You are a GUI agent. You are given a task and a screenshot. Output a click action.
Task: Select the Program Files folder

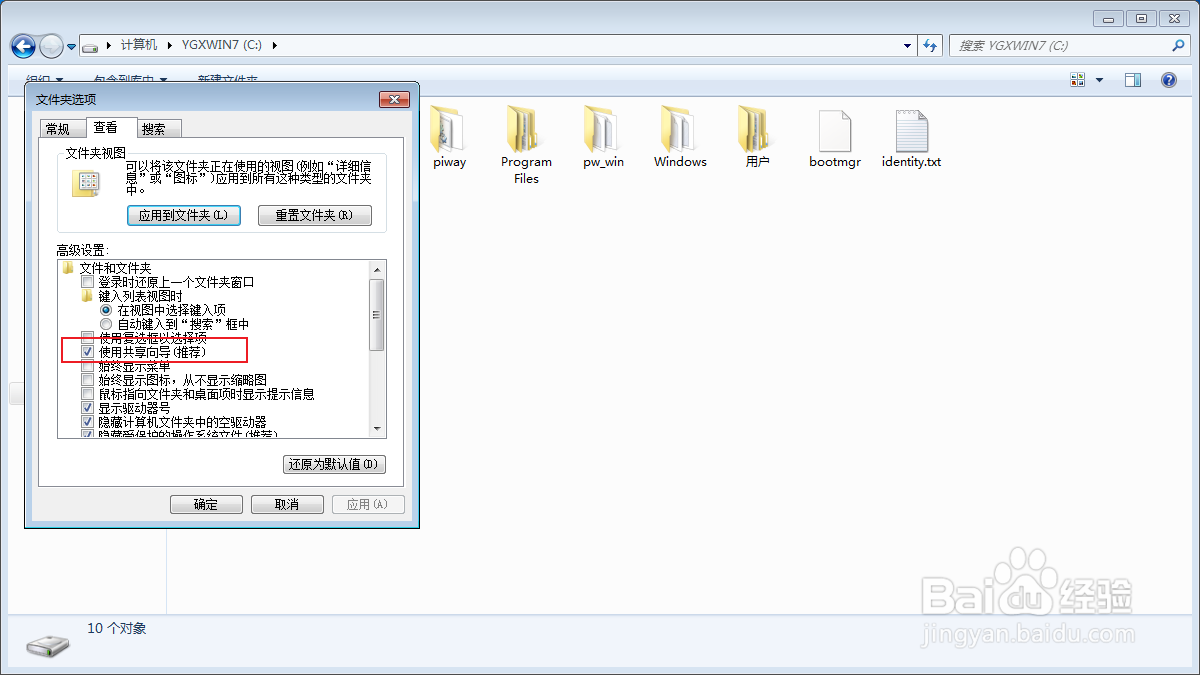526,145
